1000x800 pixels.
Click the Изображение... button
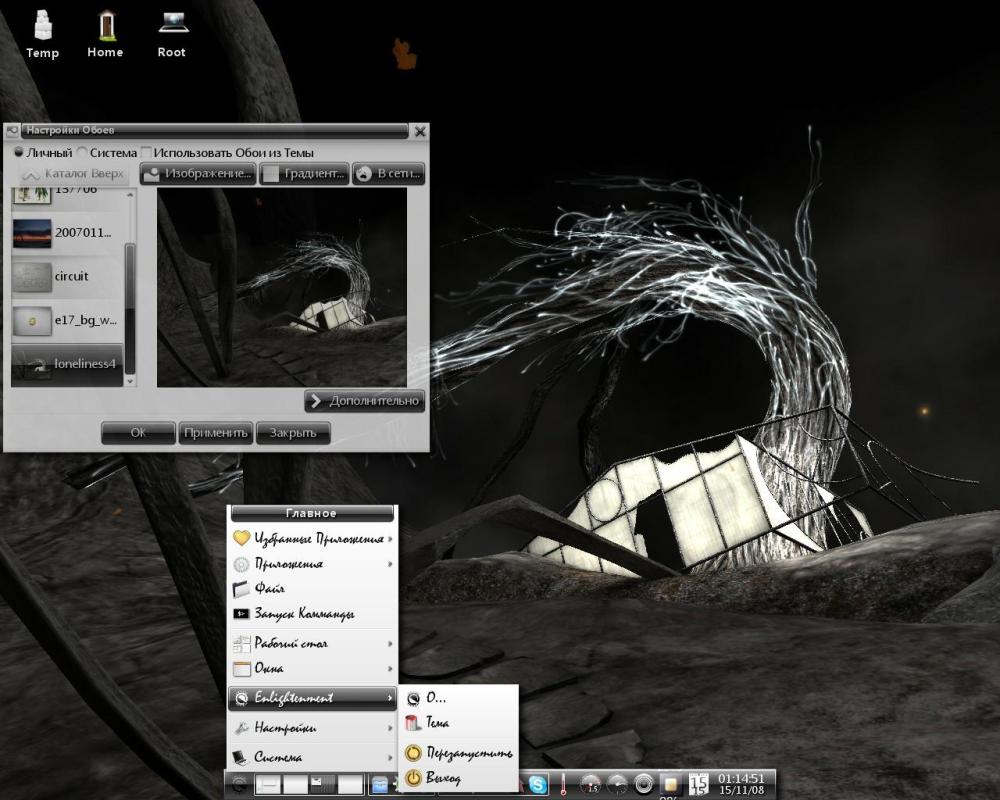click(198, 174)
